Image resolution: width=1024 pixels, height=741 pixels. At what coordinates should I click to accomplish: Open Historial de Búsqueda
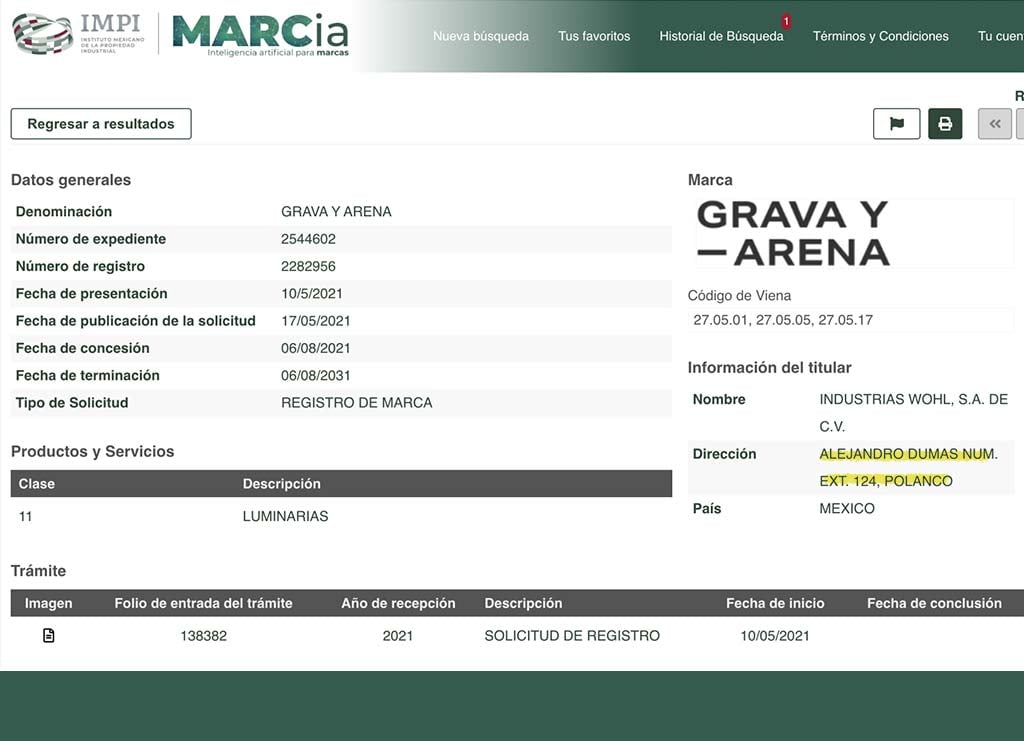click(x=721, y=36)
